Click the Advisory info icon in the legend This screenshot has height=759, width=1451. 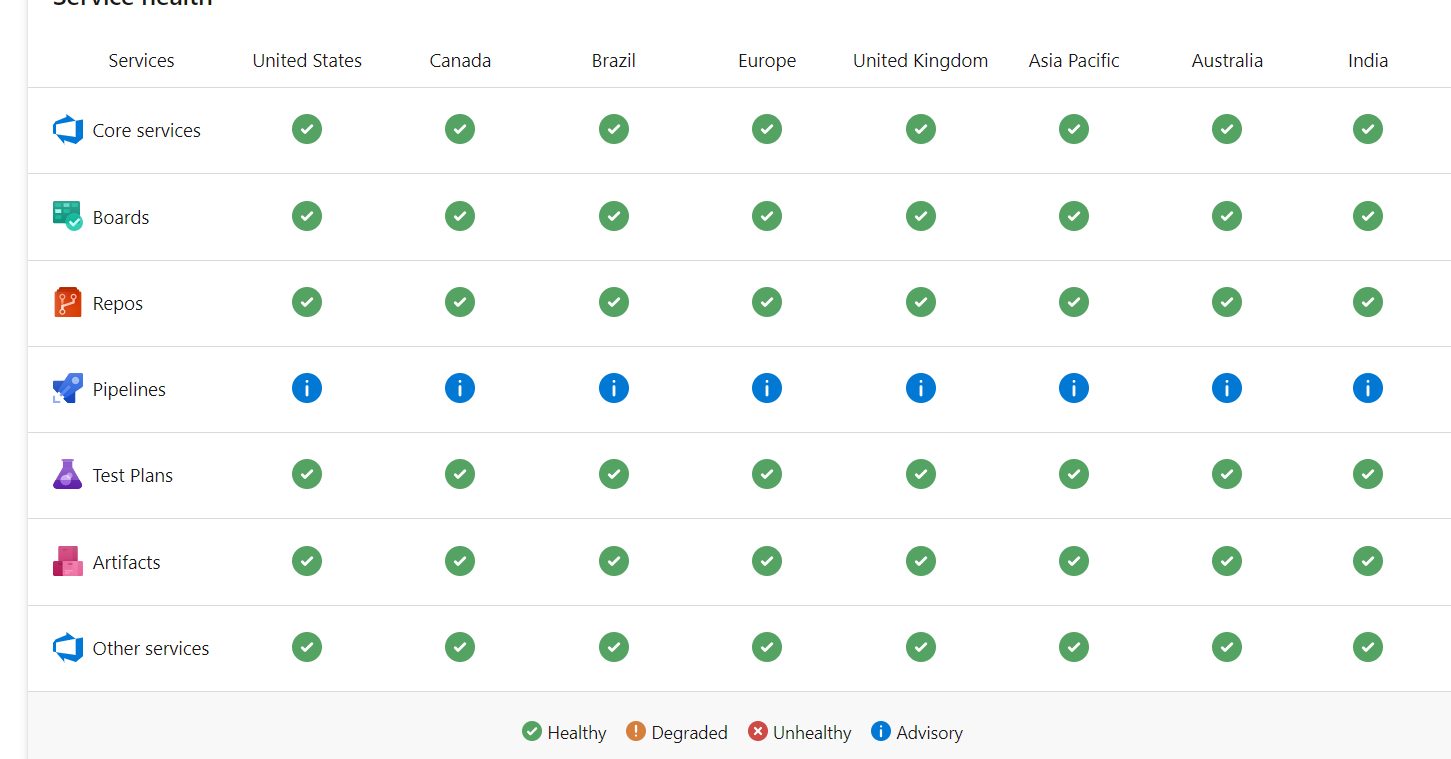click(881, 731)
